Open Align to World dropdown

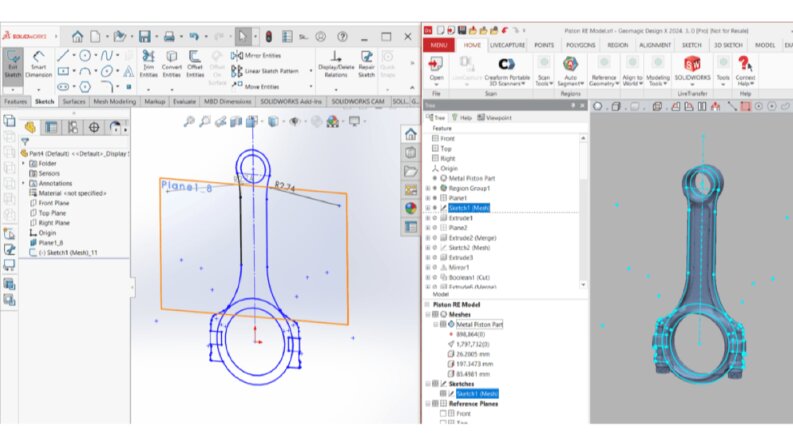point(632,80)
